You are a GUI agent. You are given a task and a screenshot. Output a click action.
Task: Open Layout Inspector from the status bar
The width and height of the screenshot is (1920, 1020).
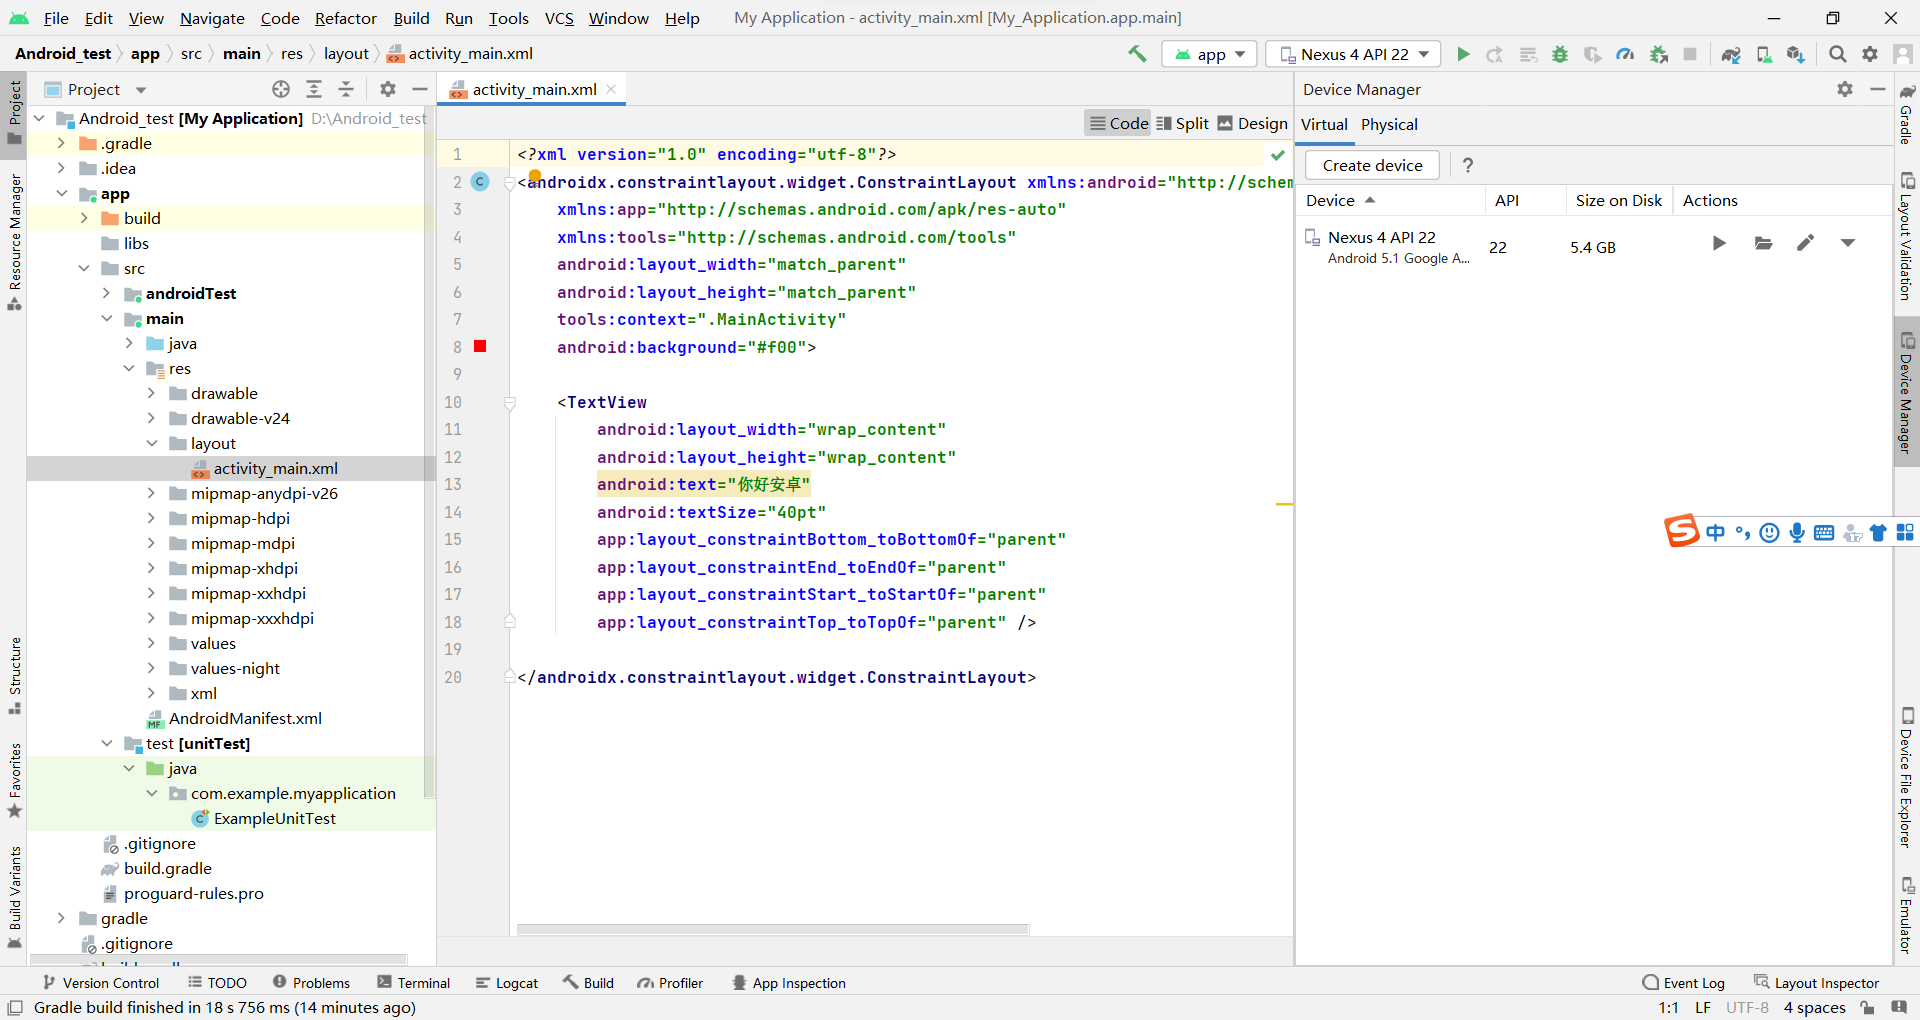pyautogui.click(x=1827, y=983)
